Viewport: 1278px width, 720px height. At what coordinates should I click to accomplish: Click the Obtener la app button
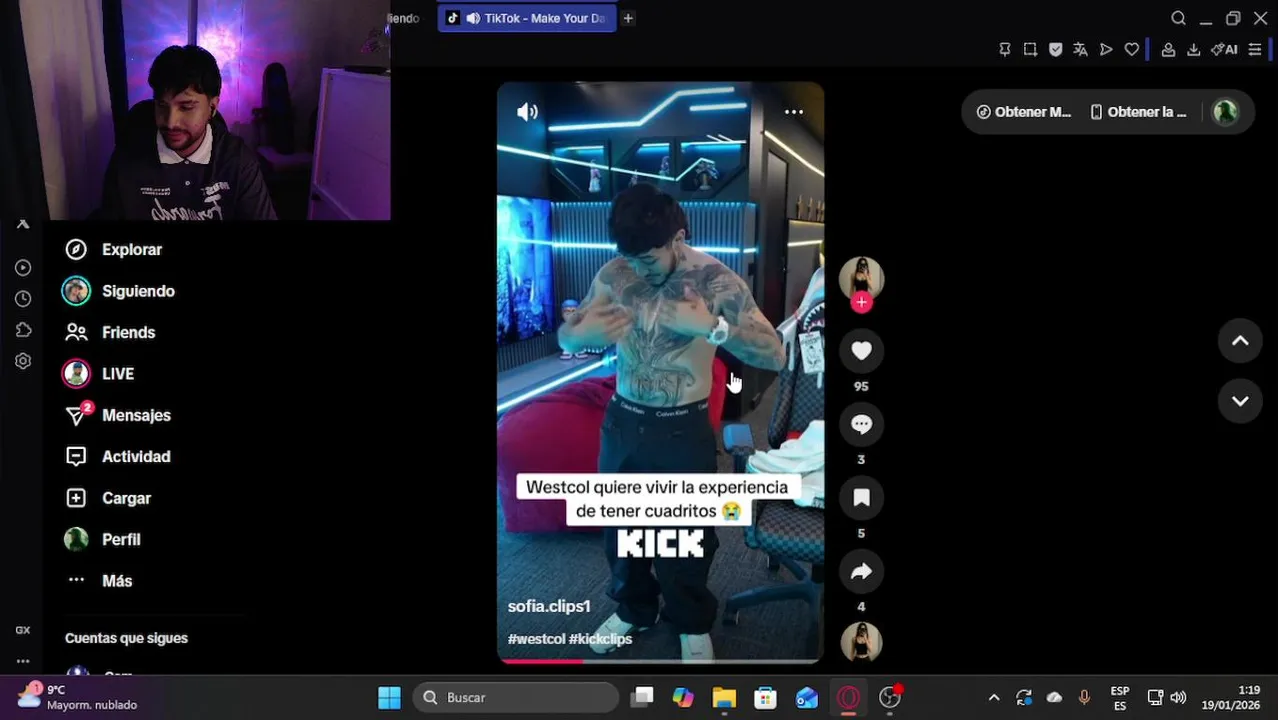tap(1138, 112)
